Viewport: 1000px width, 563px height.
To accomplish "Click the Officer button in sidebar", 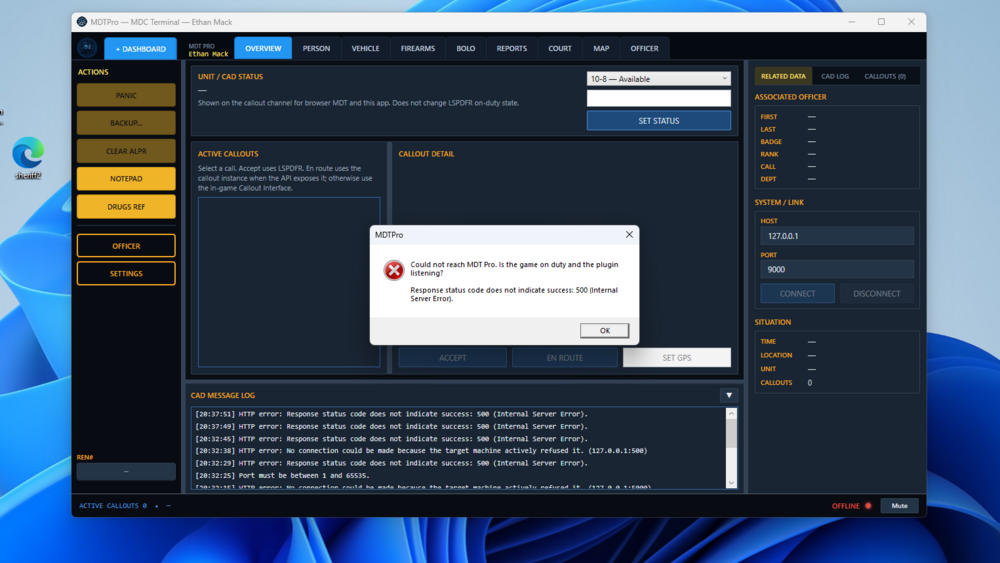I will pos(126,245).
